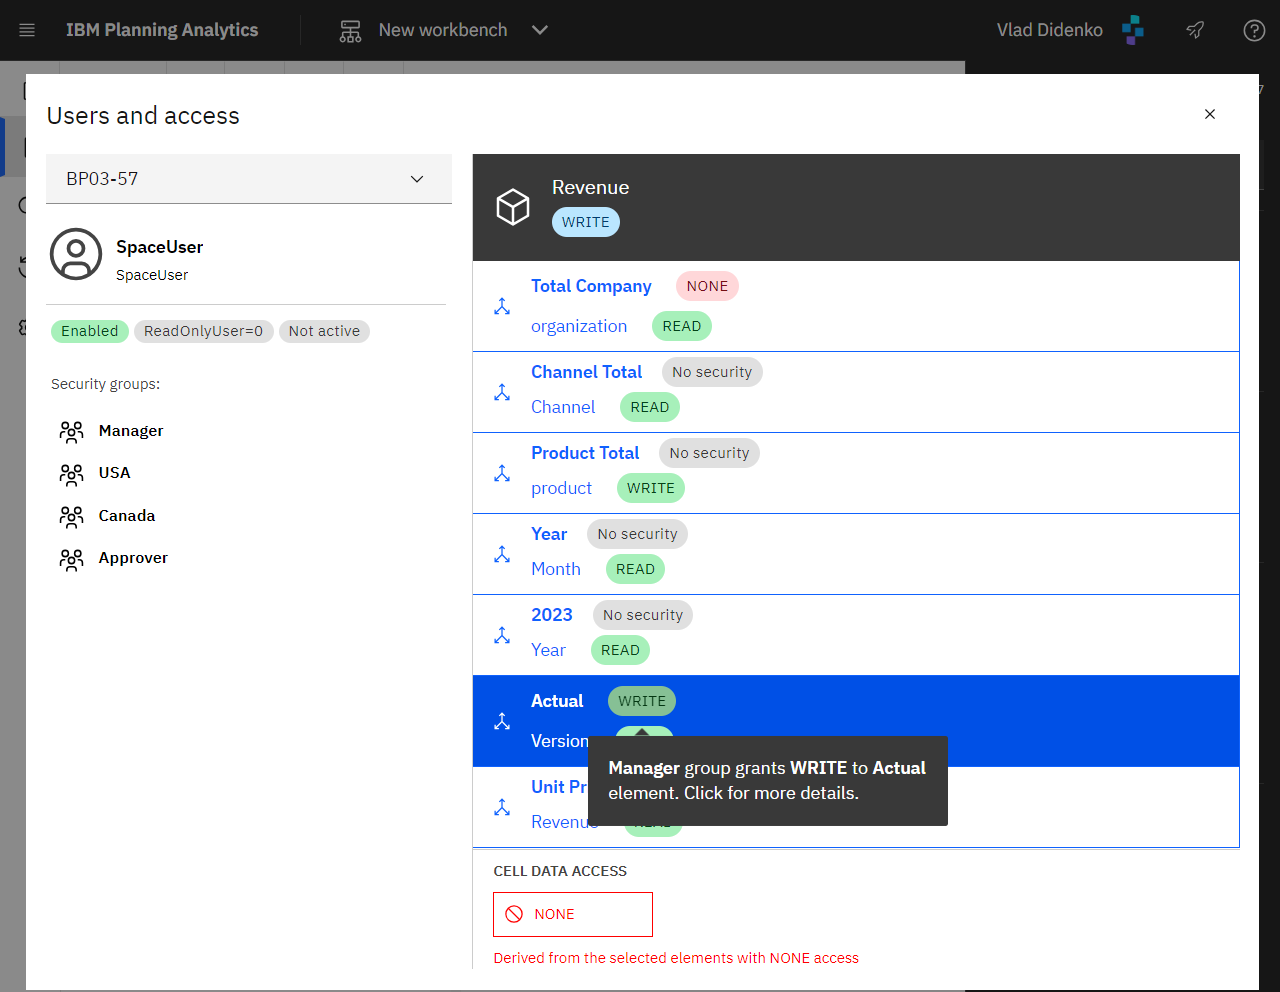The width and height of the screenshot is (1280, 992).
Task: Expand the New workbench dropdown chevron
Action: [x=540, y=30]
